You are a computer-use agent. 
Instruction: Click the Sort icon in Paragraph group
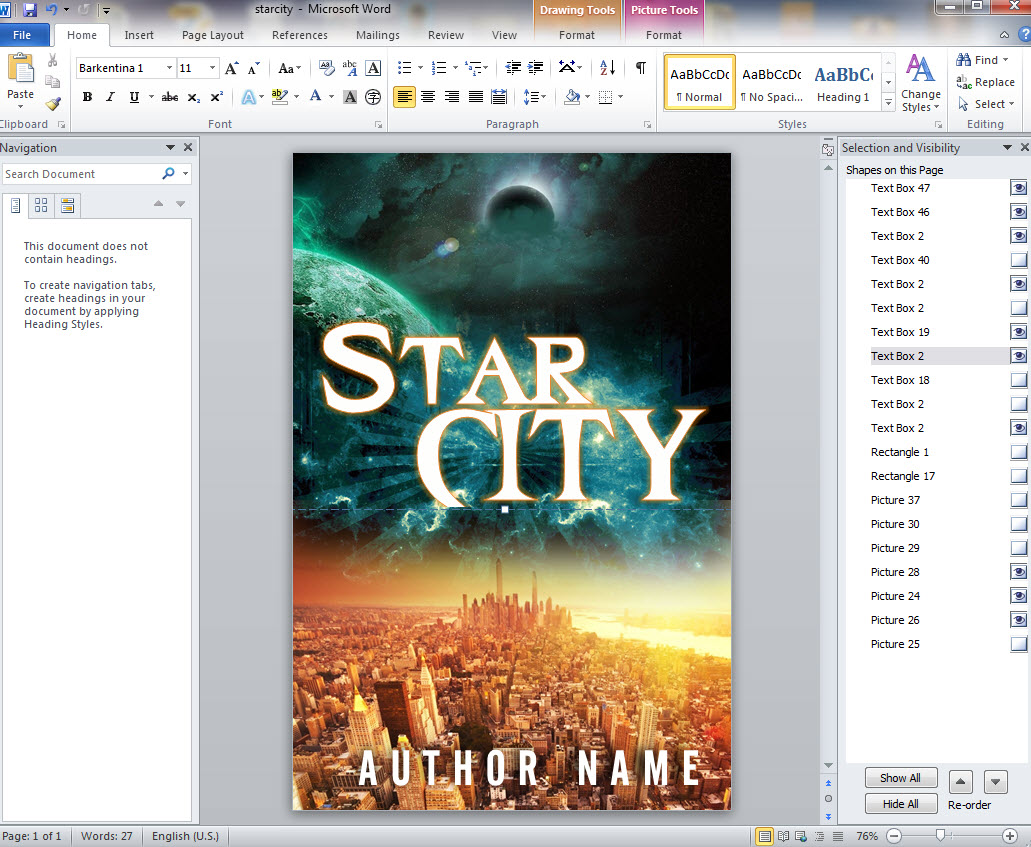[x=607, y=68]
